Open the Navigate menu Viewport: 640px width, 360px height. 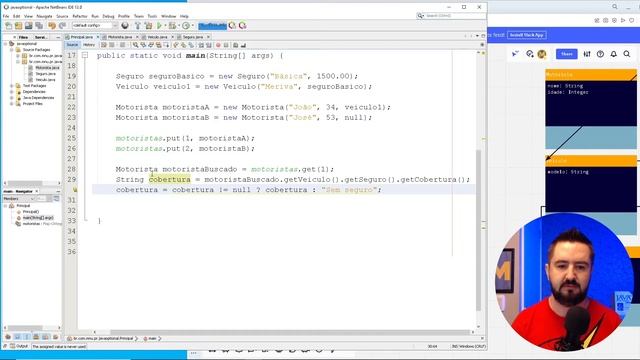[x=44, y=16]
